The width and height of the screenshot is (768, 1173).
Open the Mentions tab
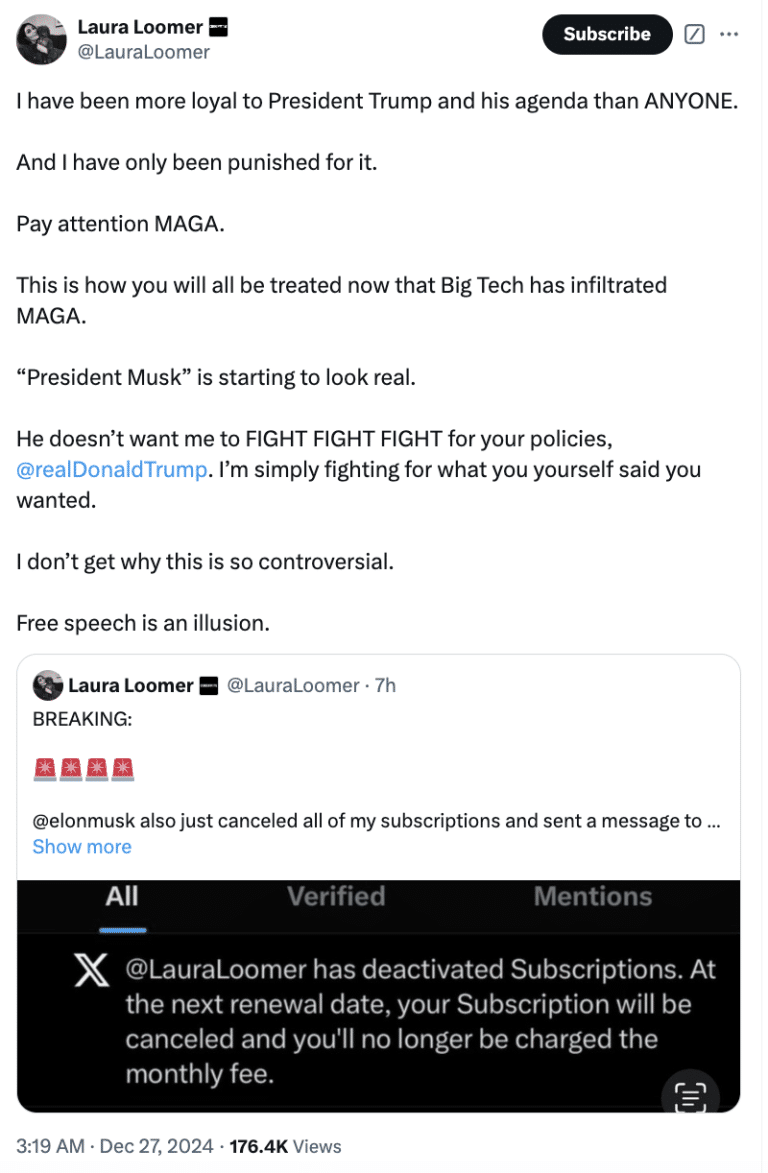pos(593,896)
